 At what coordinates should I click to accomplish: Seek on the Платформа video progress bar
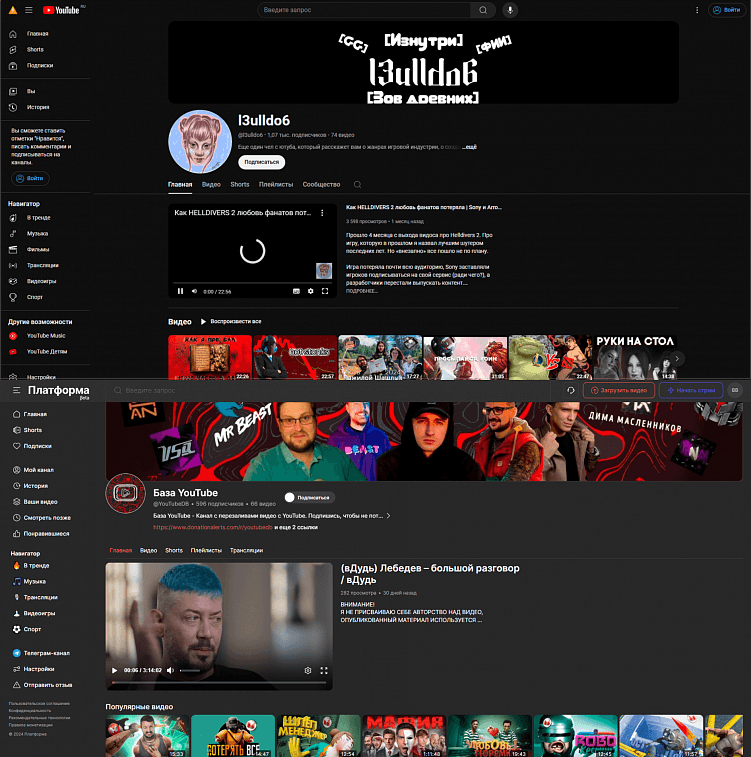pyautogui.click(x=219, y=682)
